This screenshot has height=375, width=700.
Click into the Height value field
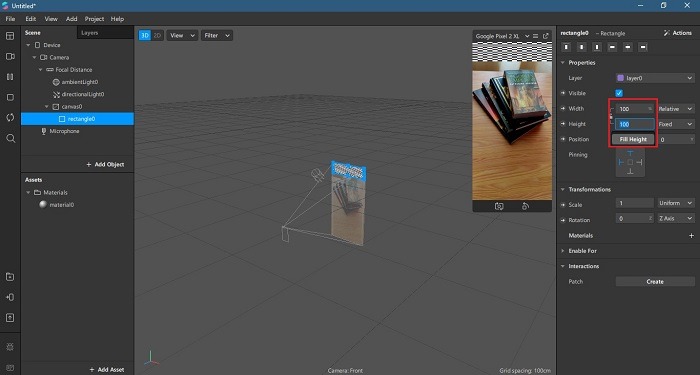coord(634,124)
